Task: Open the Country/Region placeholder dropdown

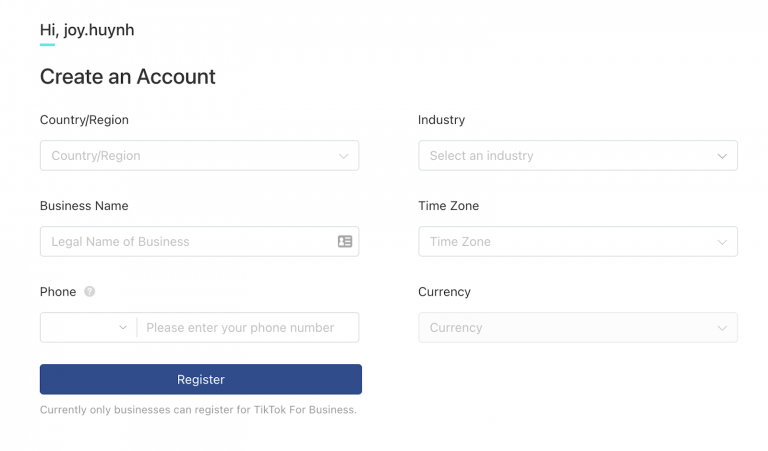Action: pos(190,156)
